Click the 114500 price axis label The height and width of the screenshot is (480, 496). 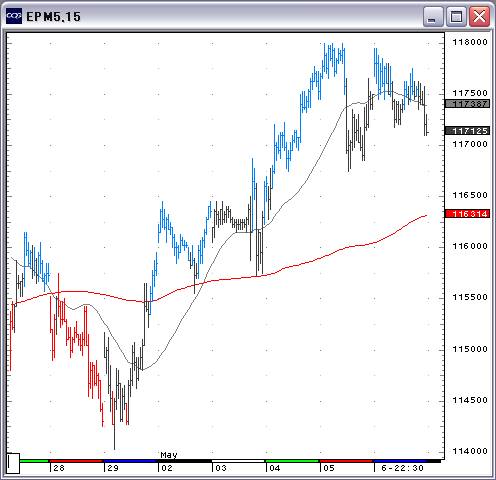470,400
